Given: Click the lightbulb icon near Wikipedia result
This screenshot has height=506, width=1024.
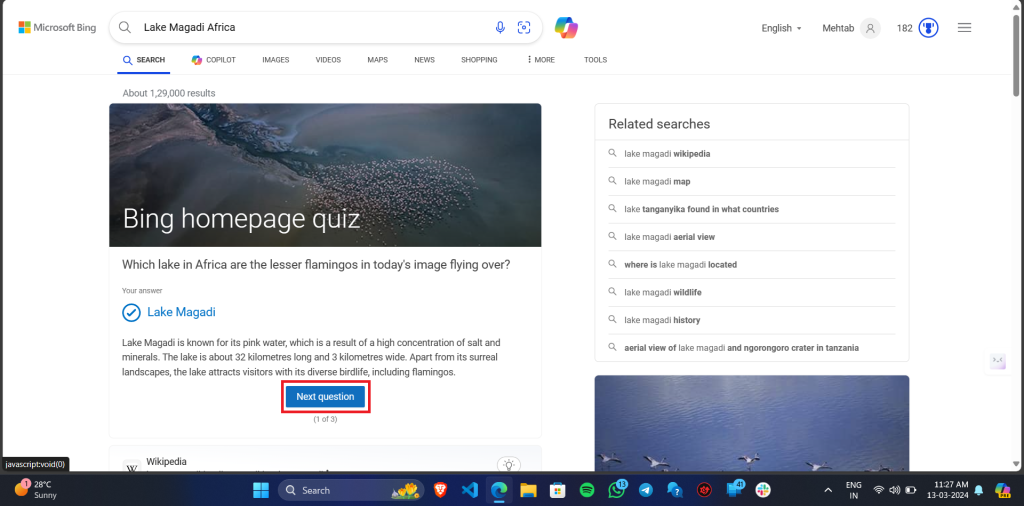Looking at the screenshot, I should pos(509,465).
